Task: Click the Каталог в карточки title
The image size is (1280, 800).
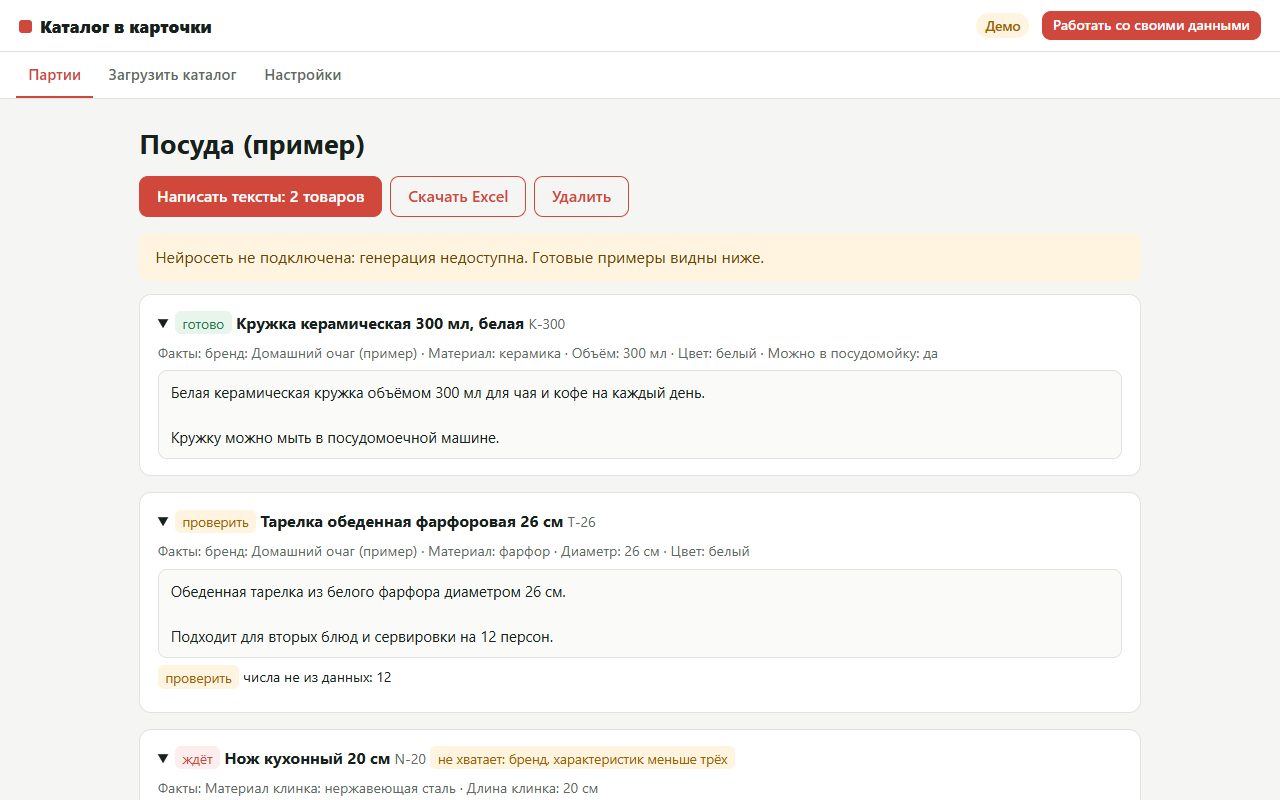Action: (126, 27)
